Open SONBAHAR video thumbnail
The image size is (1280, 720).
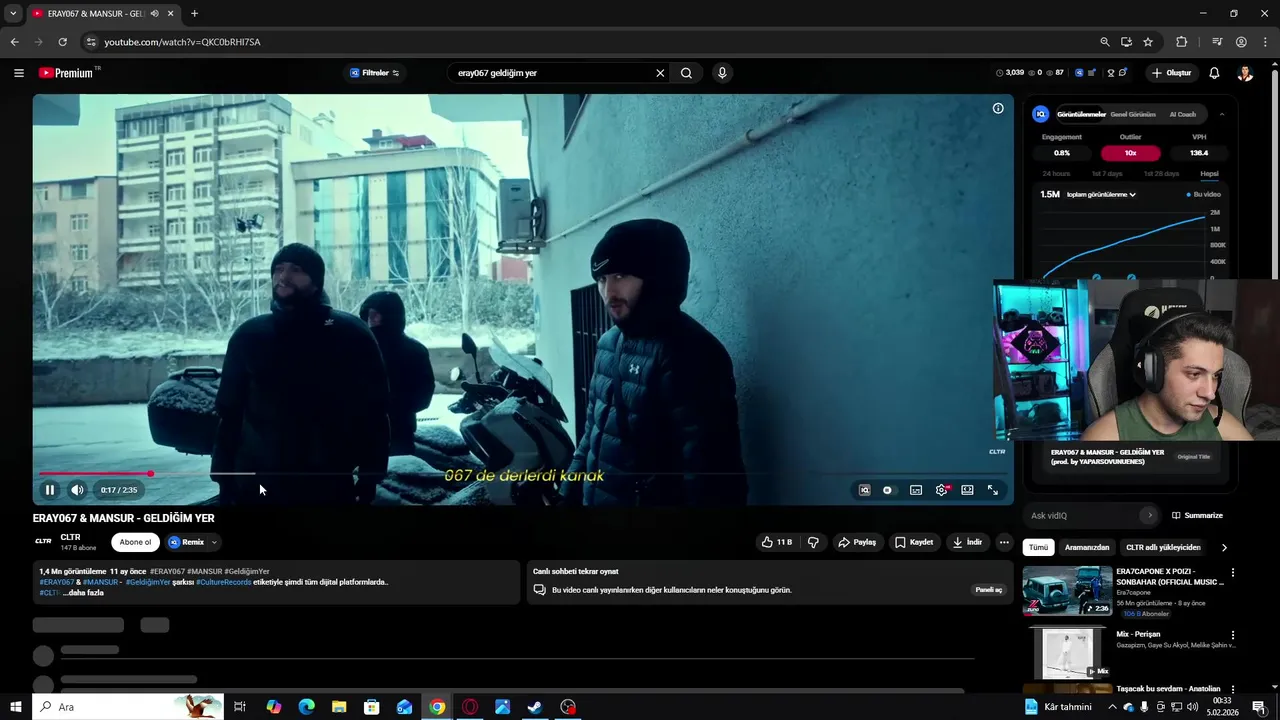pos(1067,591)
